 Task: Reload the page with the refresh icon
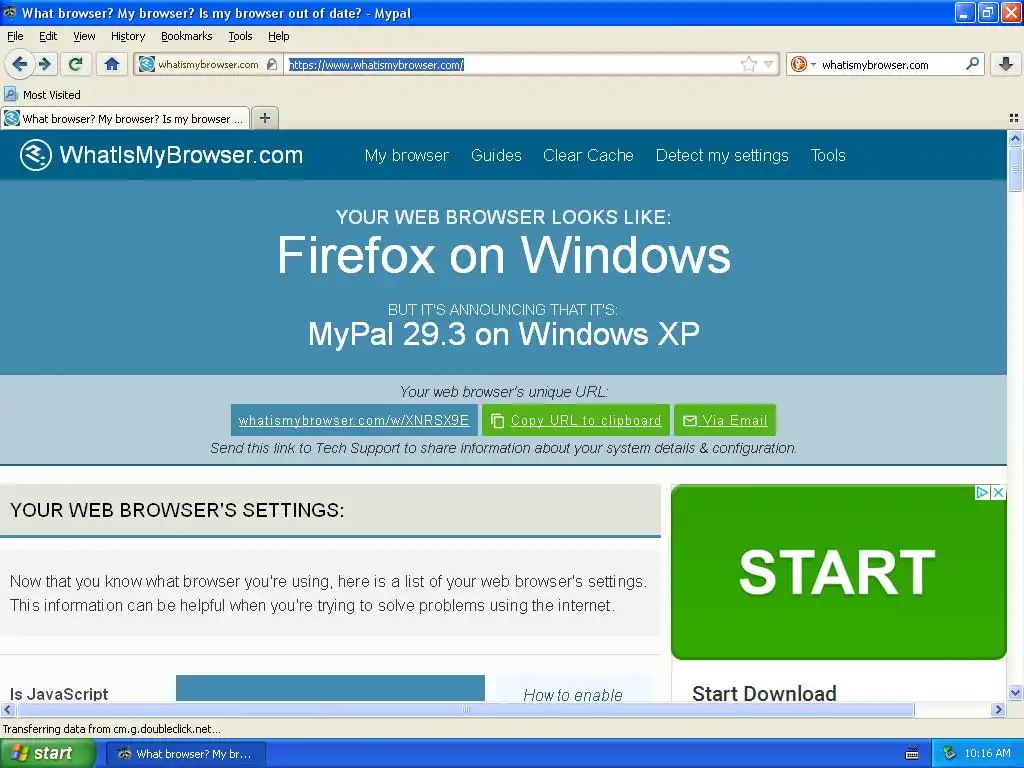75,64
